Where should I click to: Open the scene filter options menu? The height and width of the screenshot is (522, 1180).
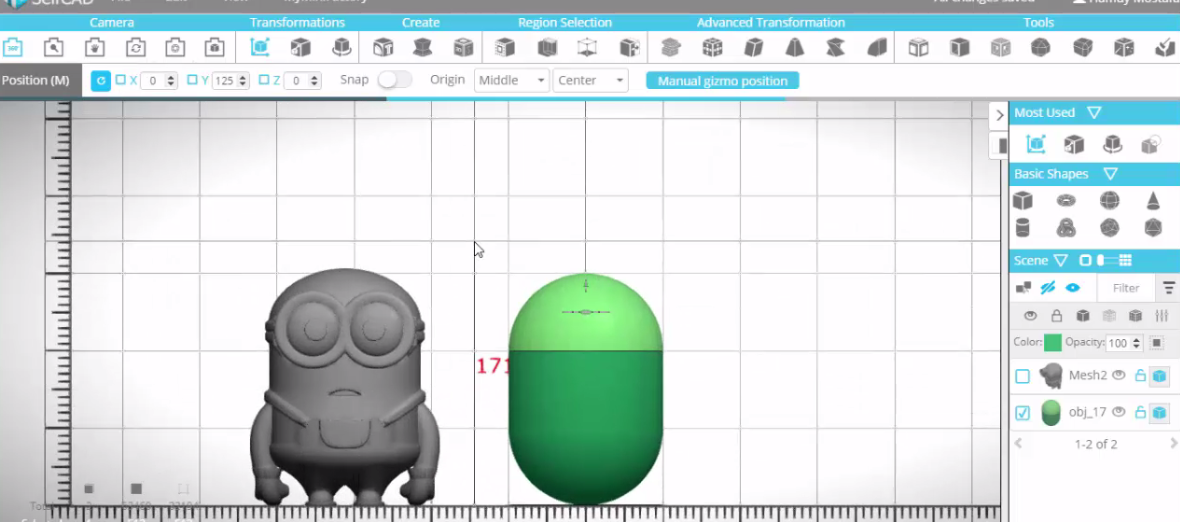point(1169,287)
